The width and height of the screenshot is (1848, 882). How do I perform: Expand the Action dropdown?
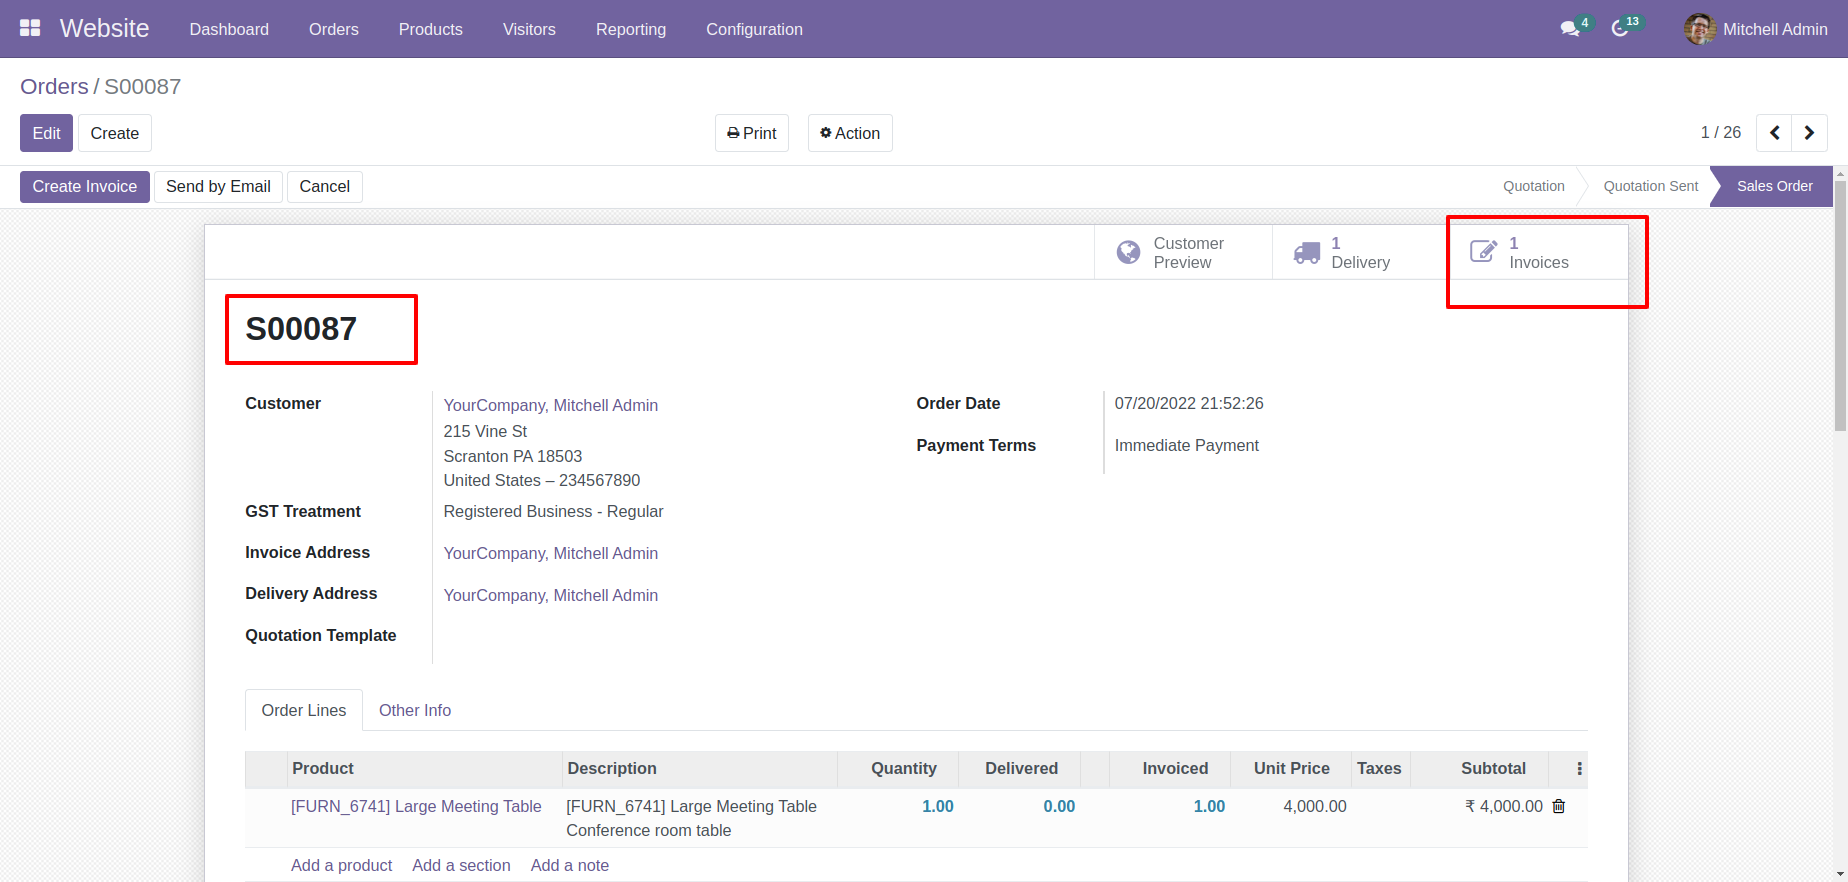click(x=850, y=133)
